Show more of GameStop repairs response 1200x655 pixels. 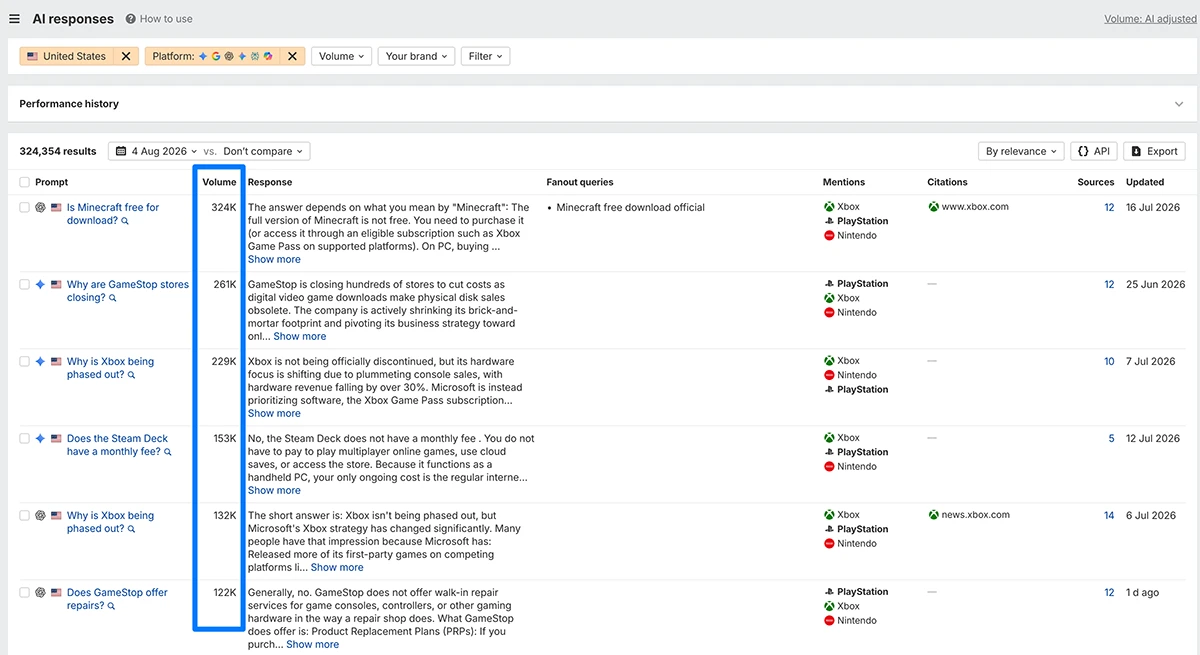(x=312, y=644)
